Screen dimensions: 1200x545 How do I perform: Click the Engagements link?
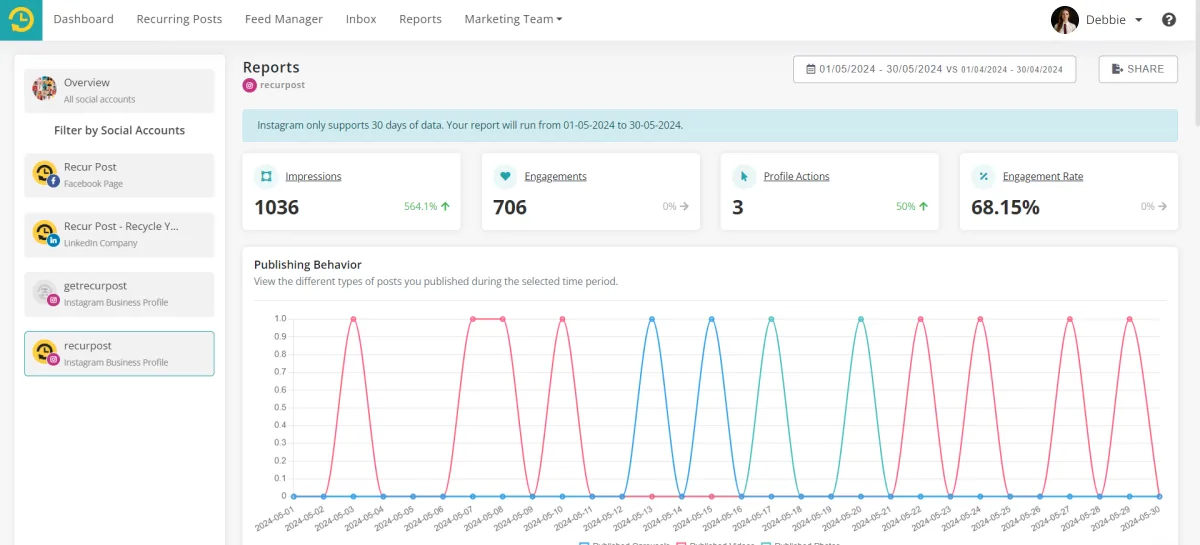(x=555, y=176)
